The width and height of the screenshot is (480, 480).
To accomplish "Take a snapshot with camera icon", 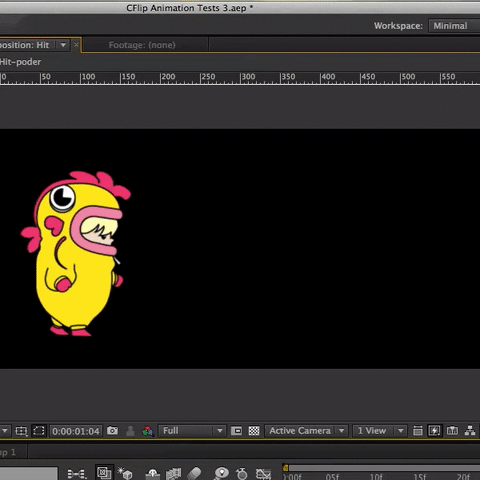I will 113,431.
